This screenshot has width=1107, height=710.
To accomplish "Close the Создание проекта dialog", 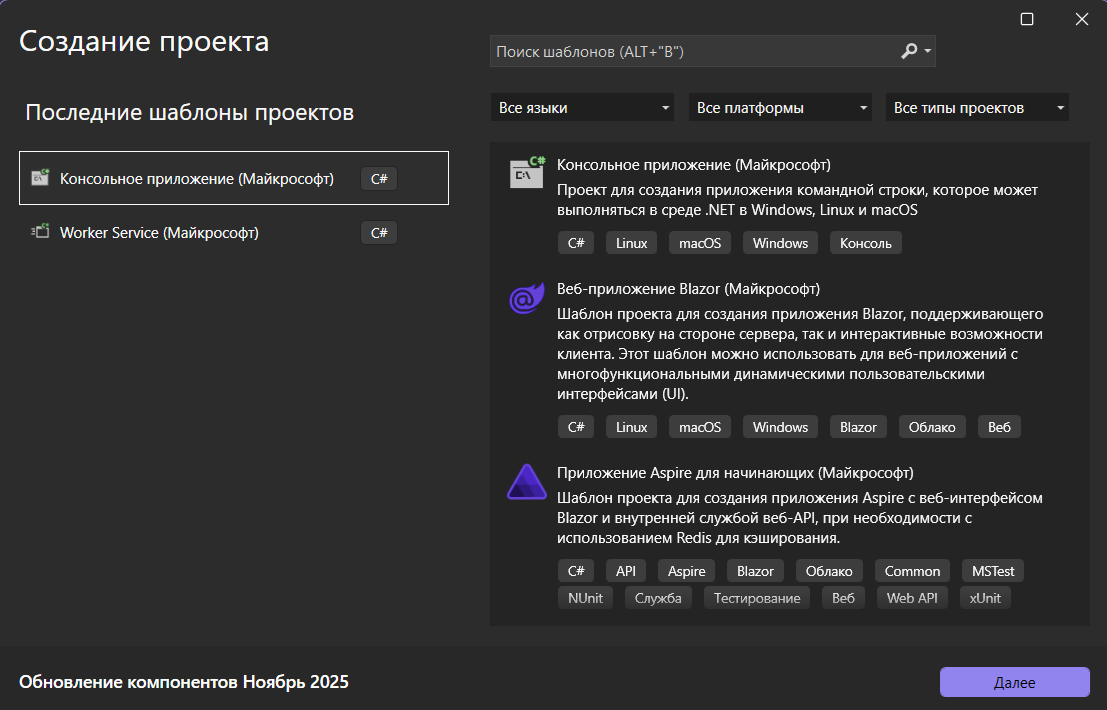I will 1082,19.
